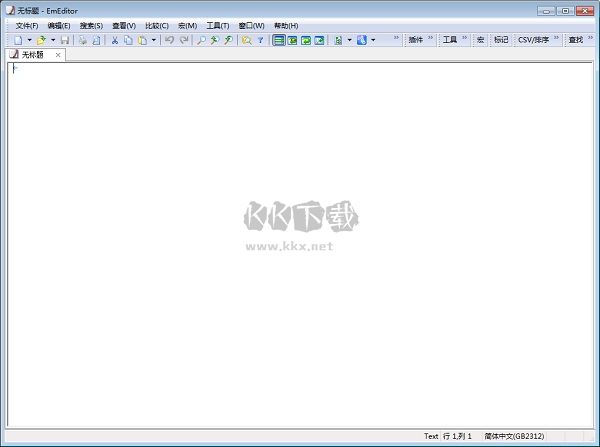This screenshot has height=447, width=600.
Task: Click the Find magnifier icon
Action: [x=201, y=40]
